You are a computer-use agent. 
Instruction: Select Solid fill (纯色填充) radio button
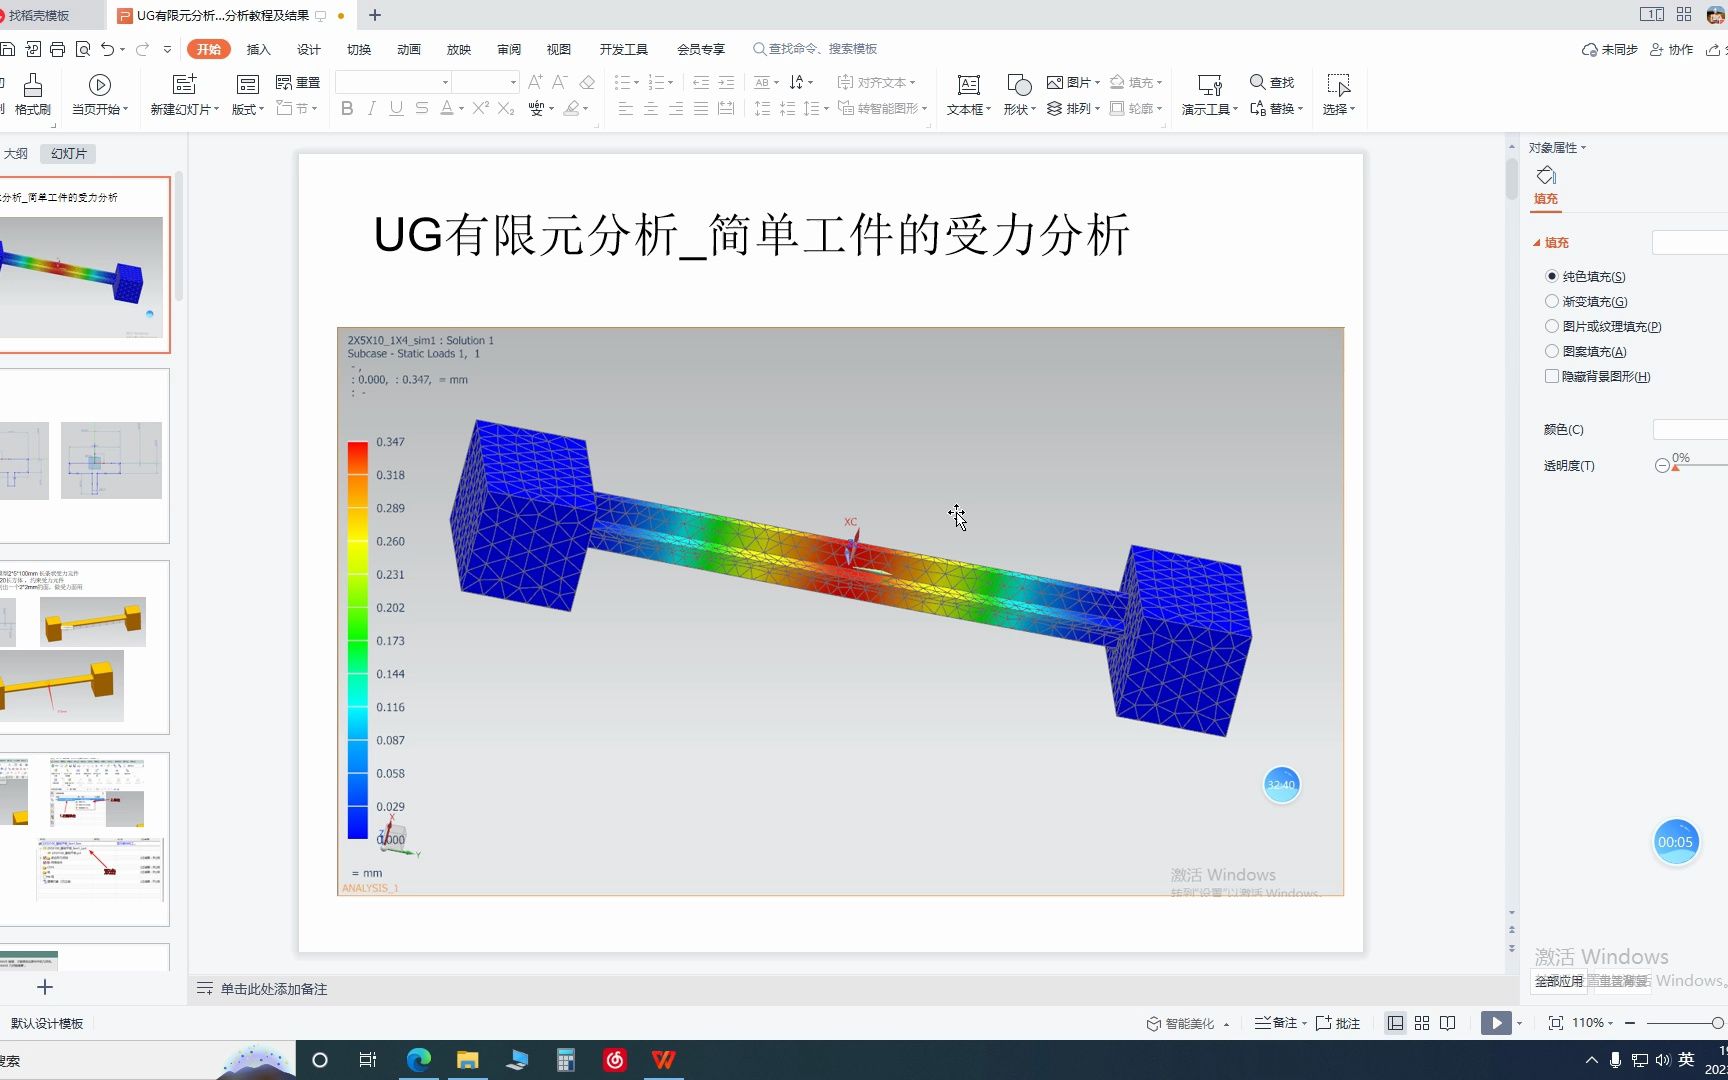(1552, 276)
